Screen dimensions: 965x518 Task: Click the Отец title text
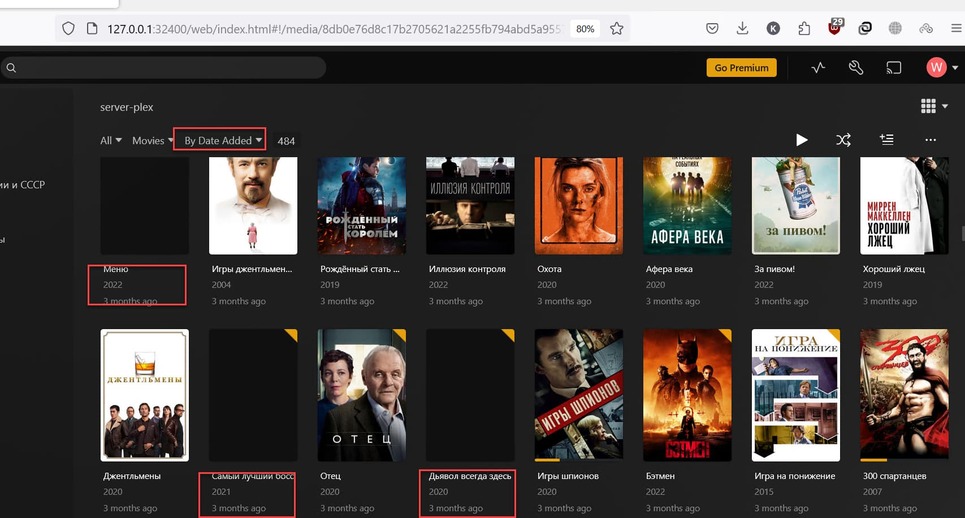[x=330, y=476]
